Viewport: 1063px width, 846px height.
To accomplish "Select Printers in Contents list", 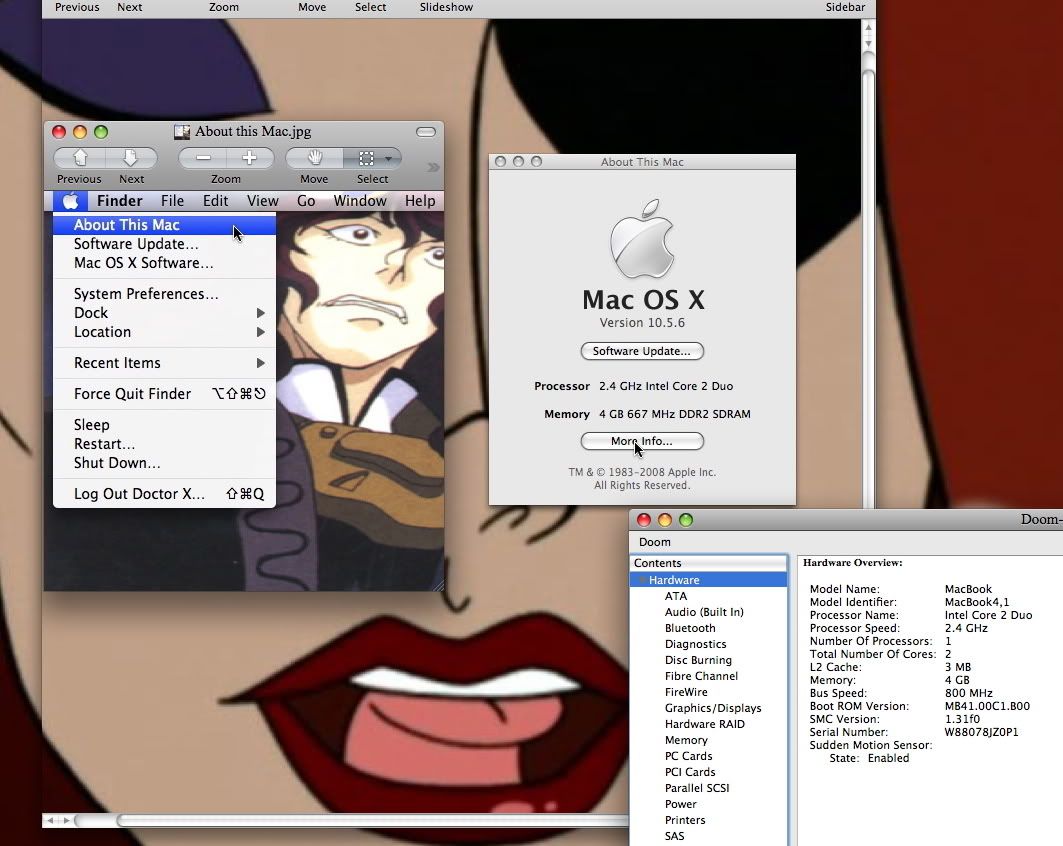I will tap(685, 820).
